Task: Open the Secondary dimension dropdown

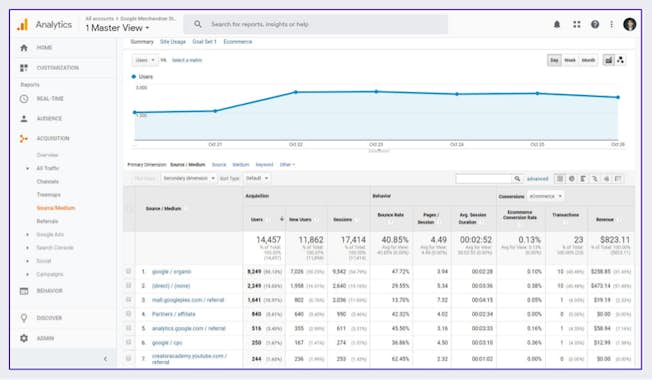Action: [188, 178]
